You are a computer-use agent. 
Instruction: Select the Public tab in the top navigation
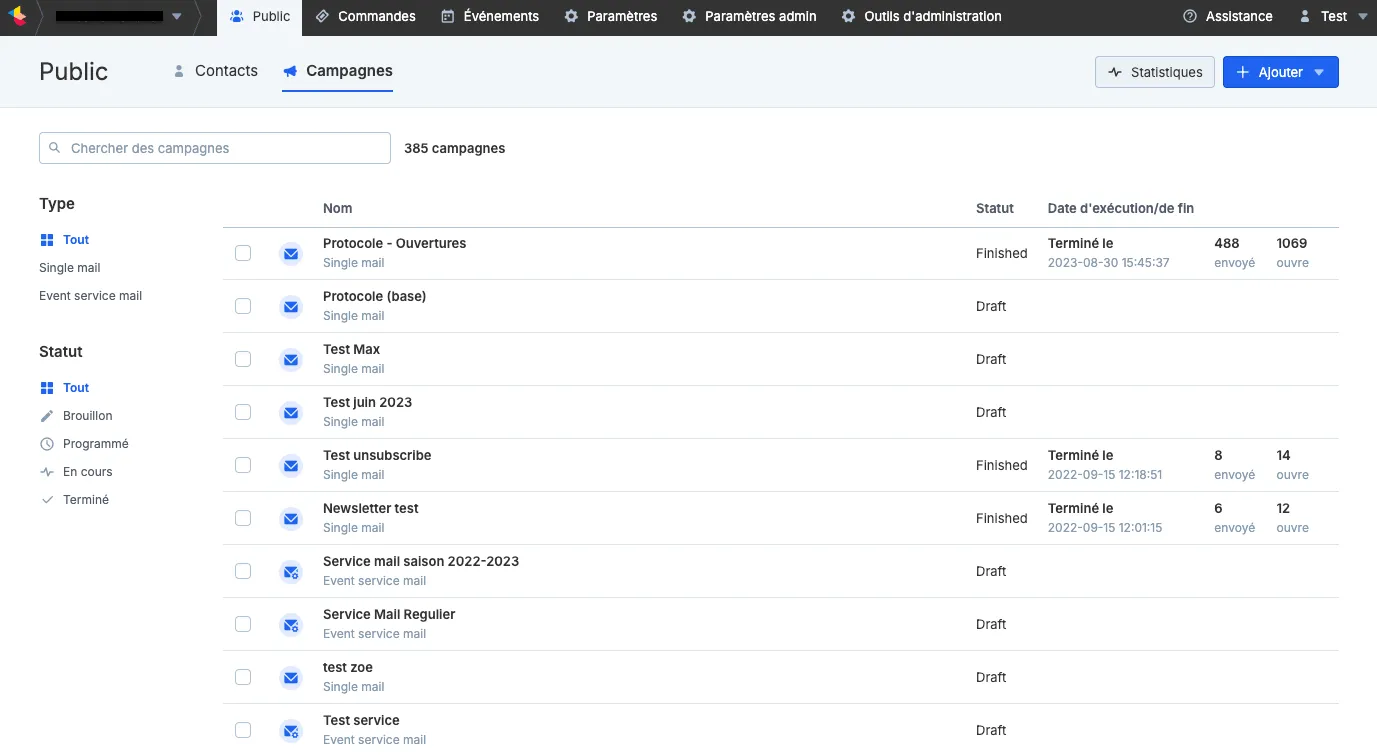[260, 16]
